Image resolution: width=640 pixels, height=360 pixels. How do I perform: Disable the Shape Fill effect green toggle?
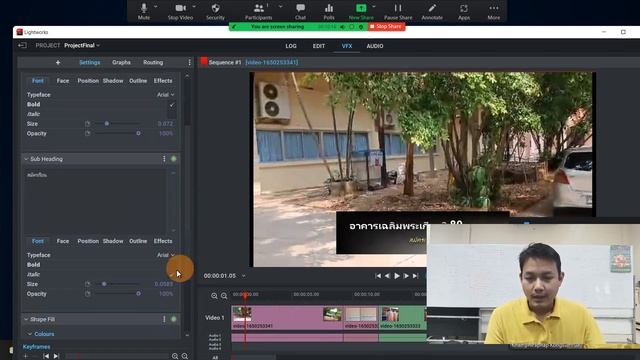pos(173,319)
